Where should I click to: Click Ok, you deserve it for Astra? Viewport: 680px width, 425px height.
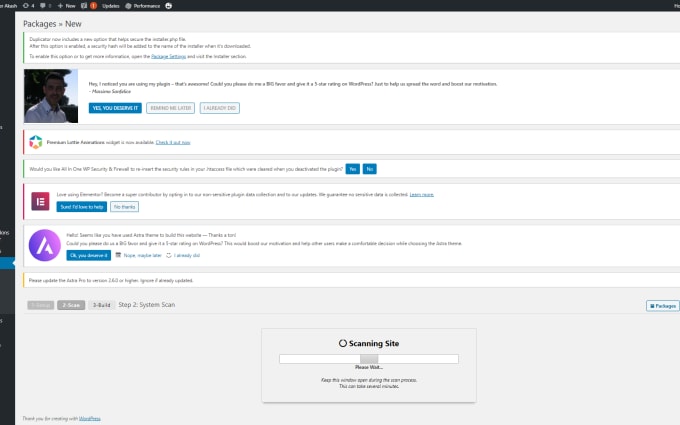(x=88, y=255)
